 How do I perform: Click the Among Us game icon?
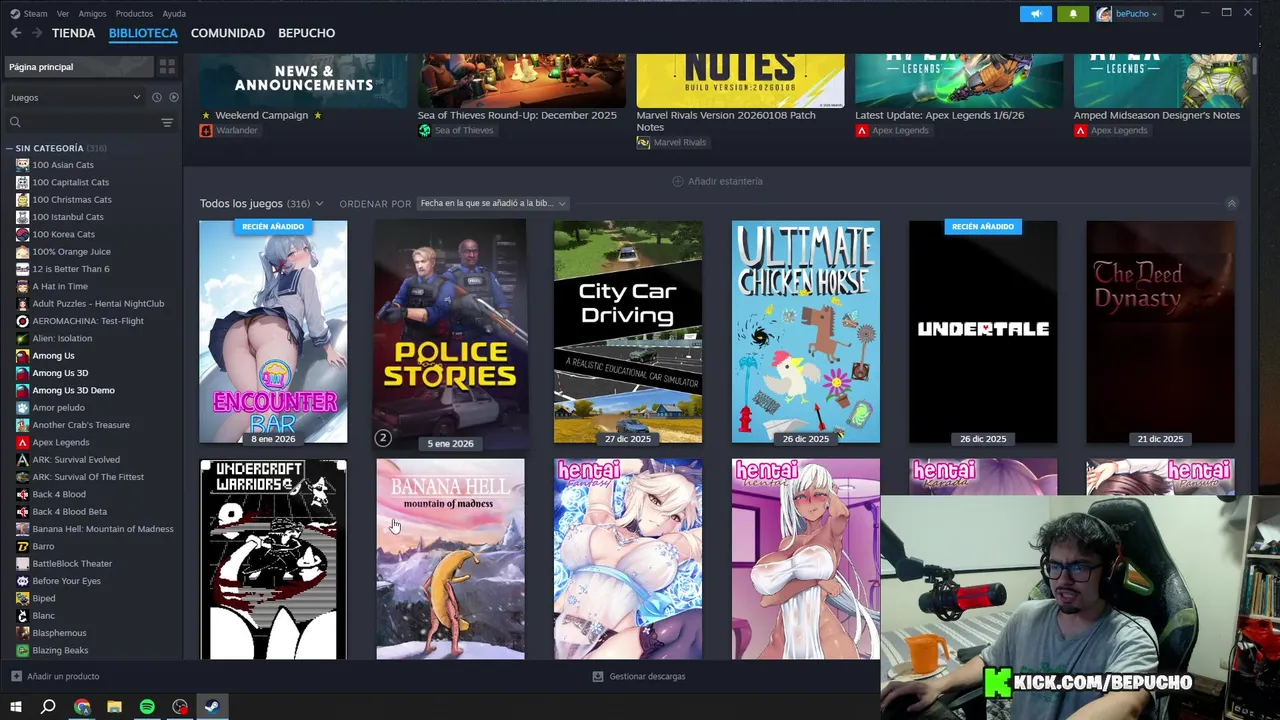(22, 356)
